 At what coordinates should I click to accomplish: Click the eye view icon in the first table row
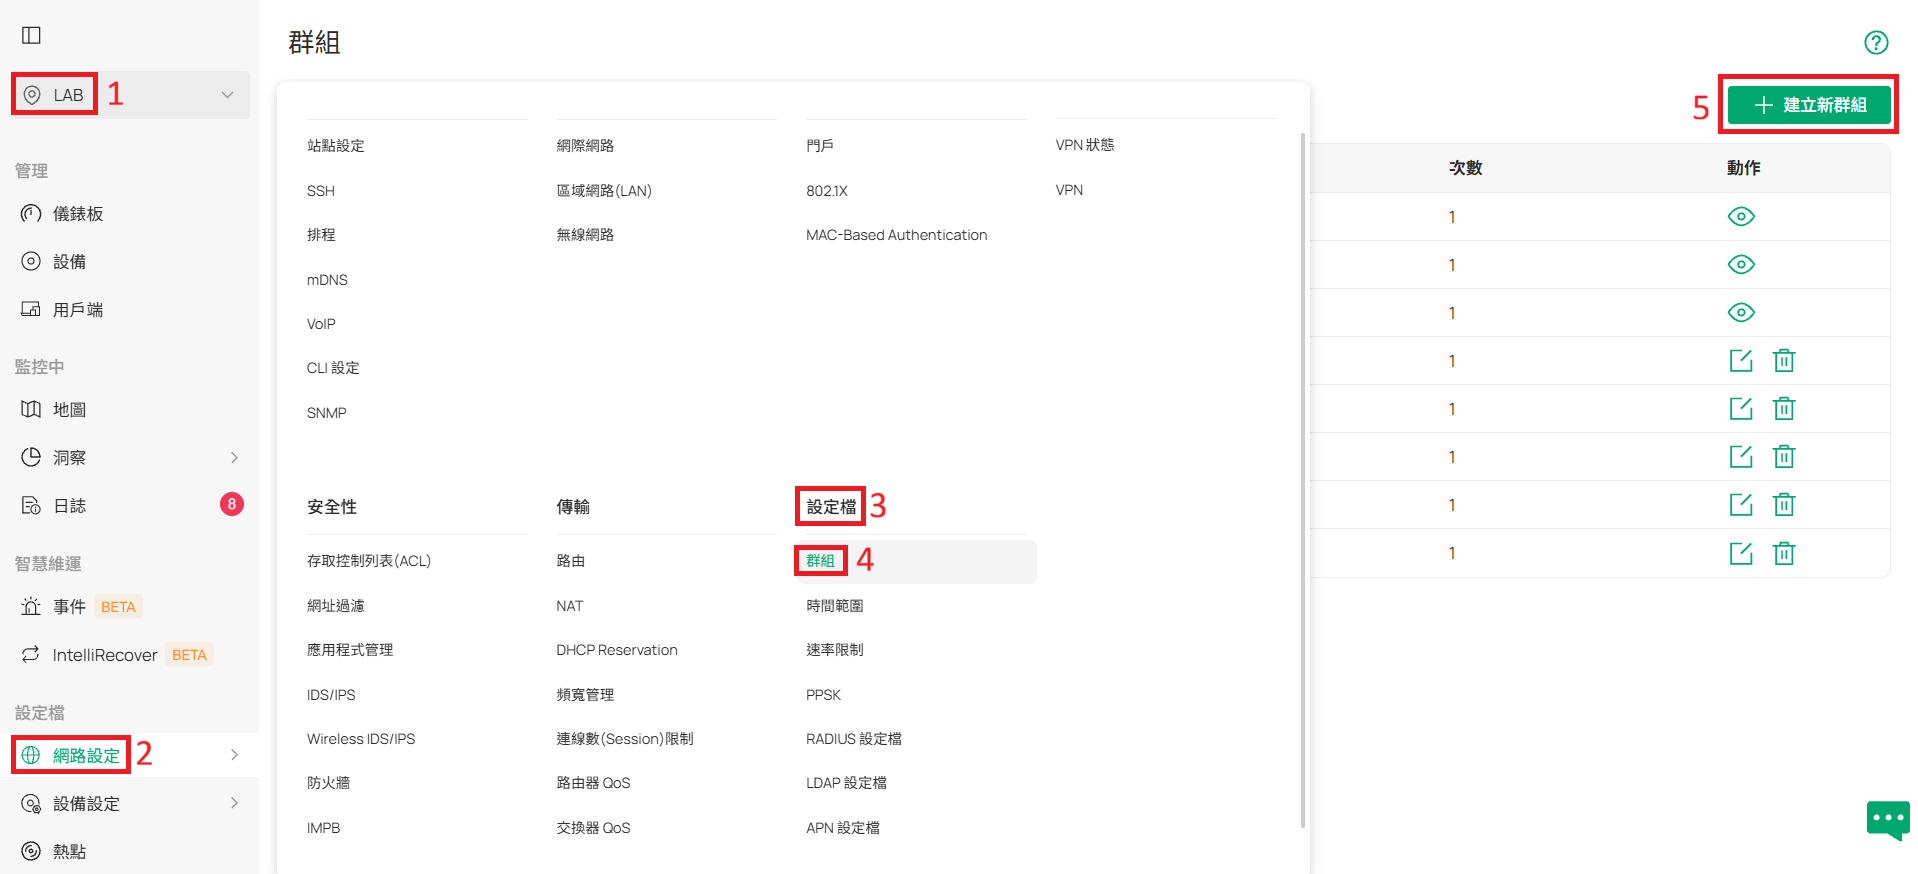click(x=1741, y=216)
